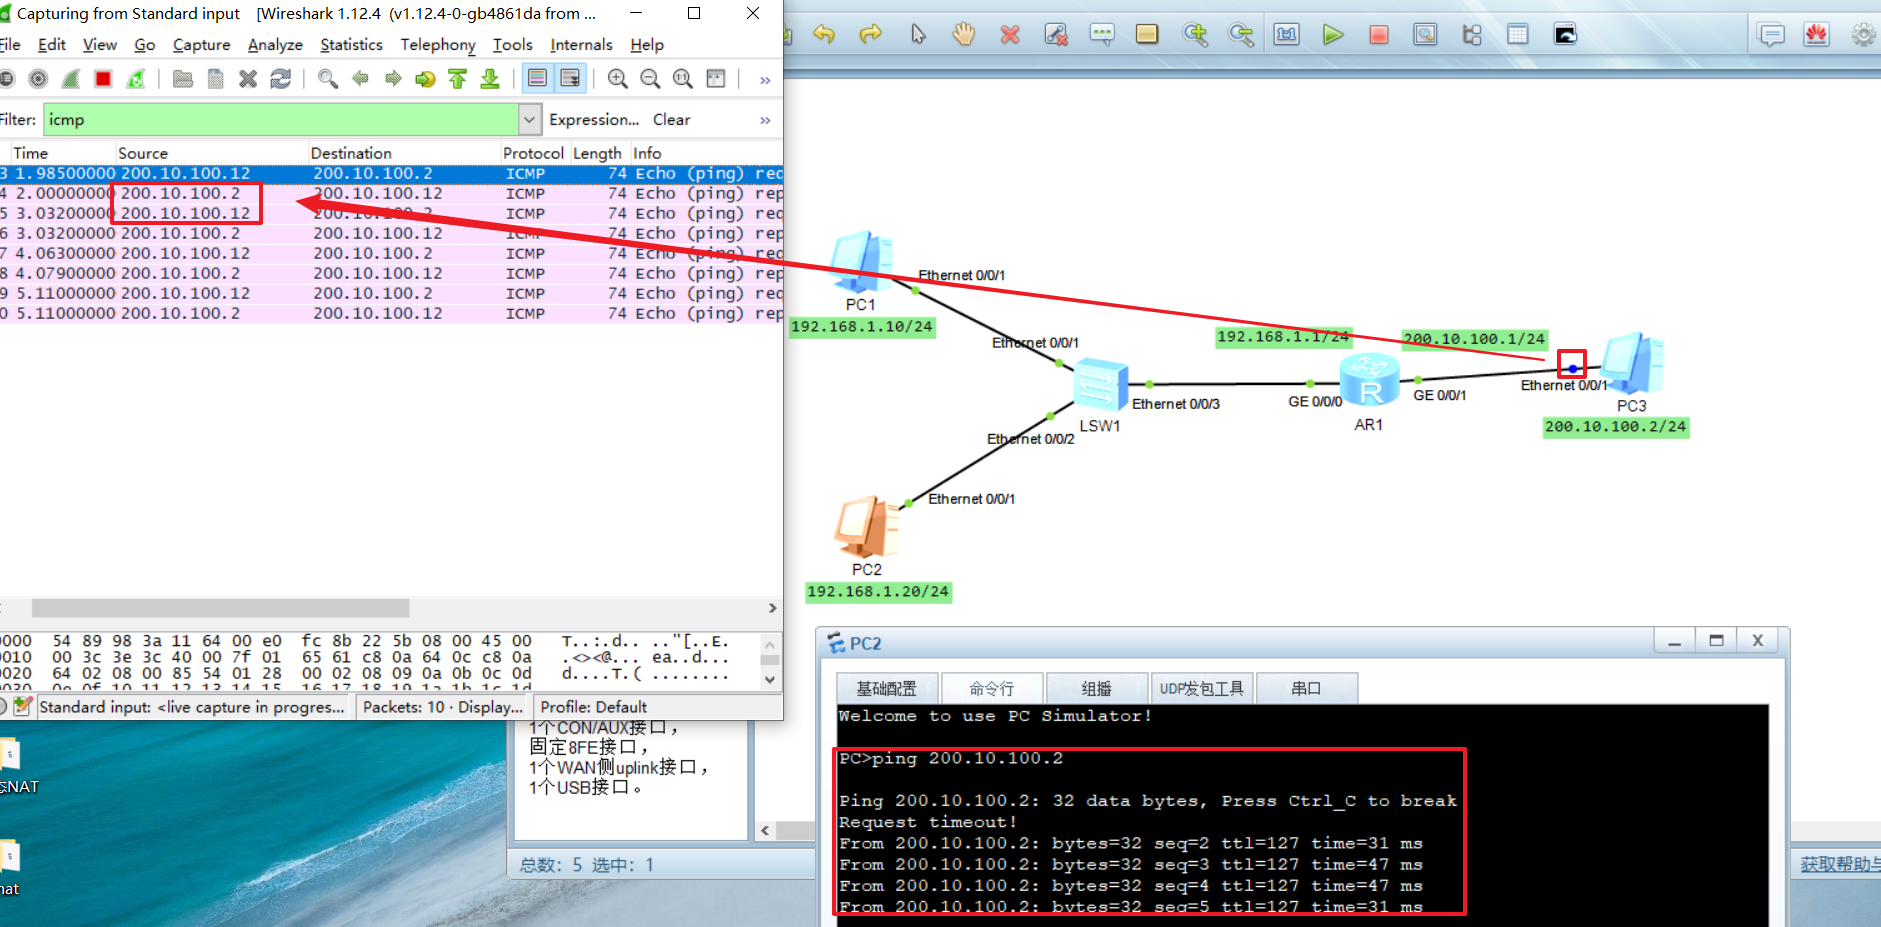Jump to the last packet
This screenshot has height=927, width=1881.
click(x=490, y=78)
